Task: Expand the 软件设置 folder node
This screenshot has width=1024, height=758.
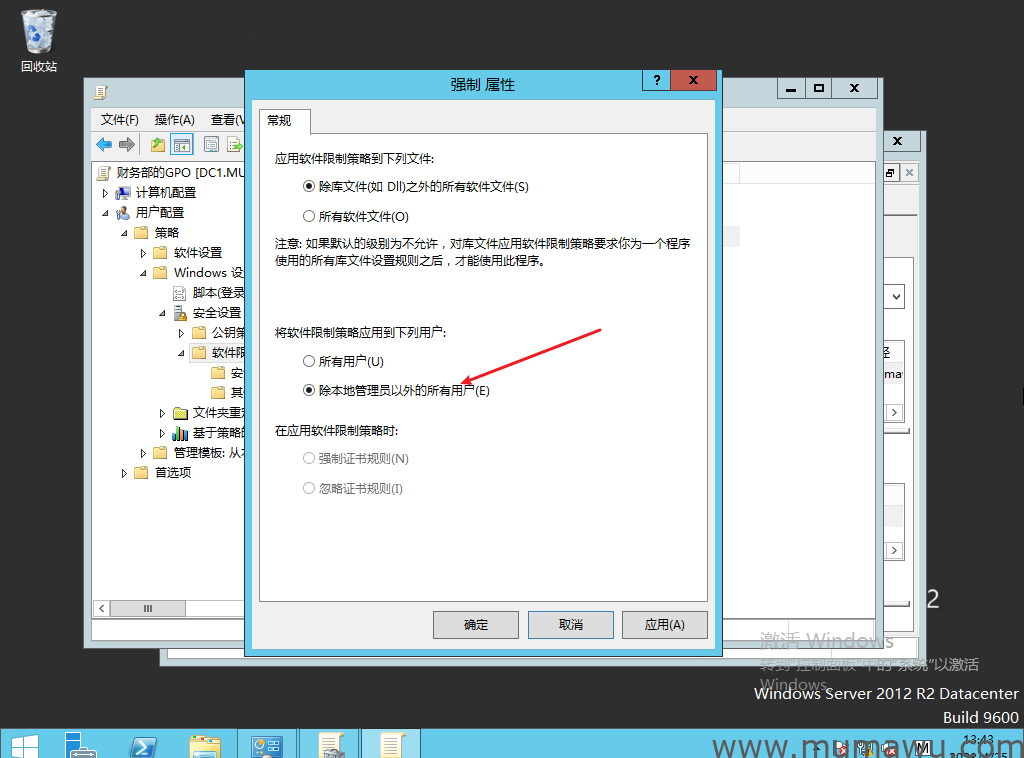Action: 143,253
